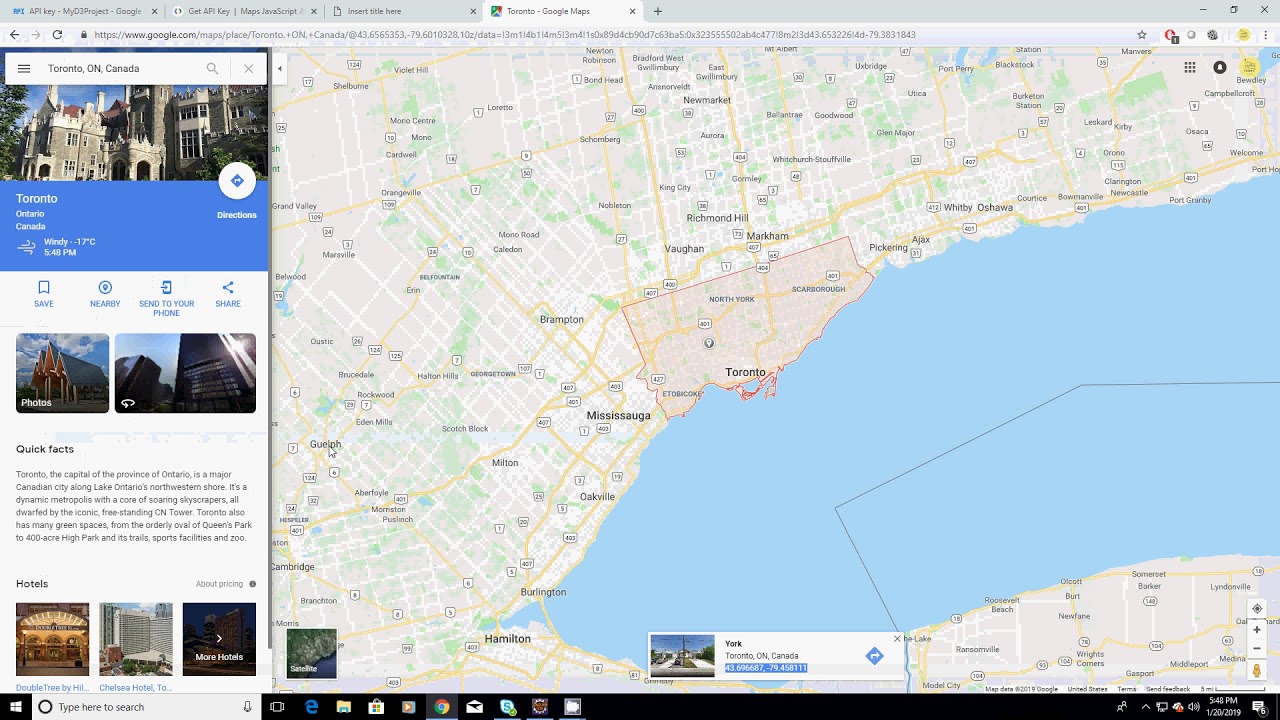The width and height of the screenshot is (1280, 720).
Task: Click About pricing info
Action: tap(225, 584)
